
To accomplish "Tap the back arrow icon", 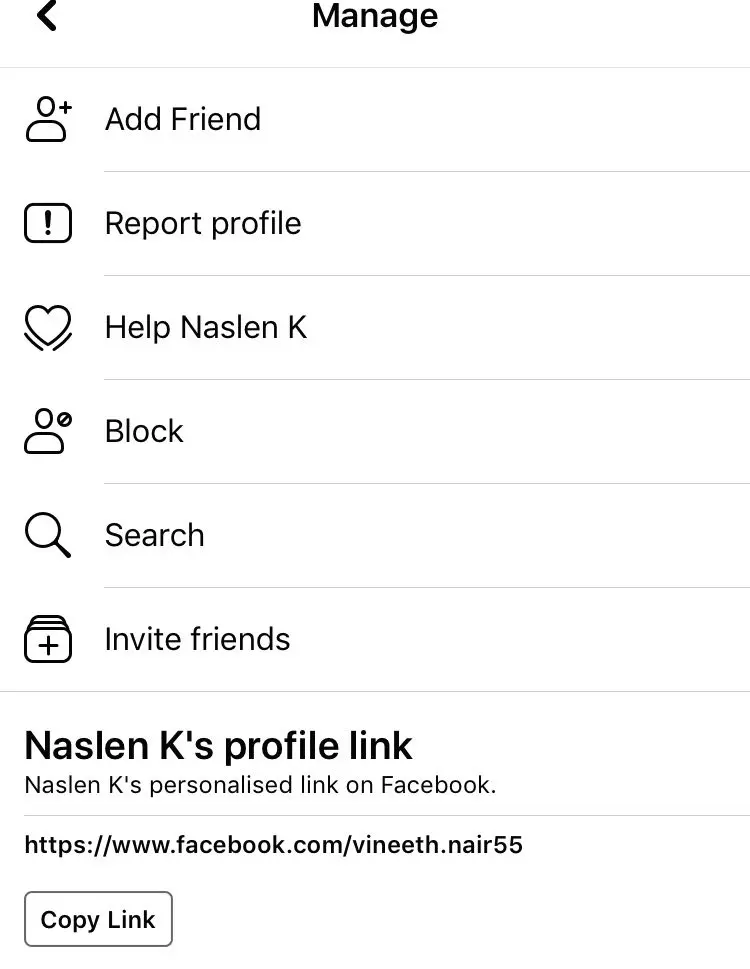I will coord(46,17).
